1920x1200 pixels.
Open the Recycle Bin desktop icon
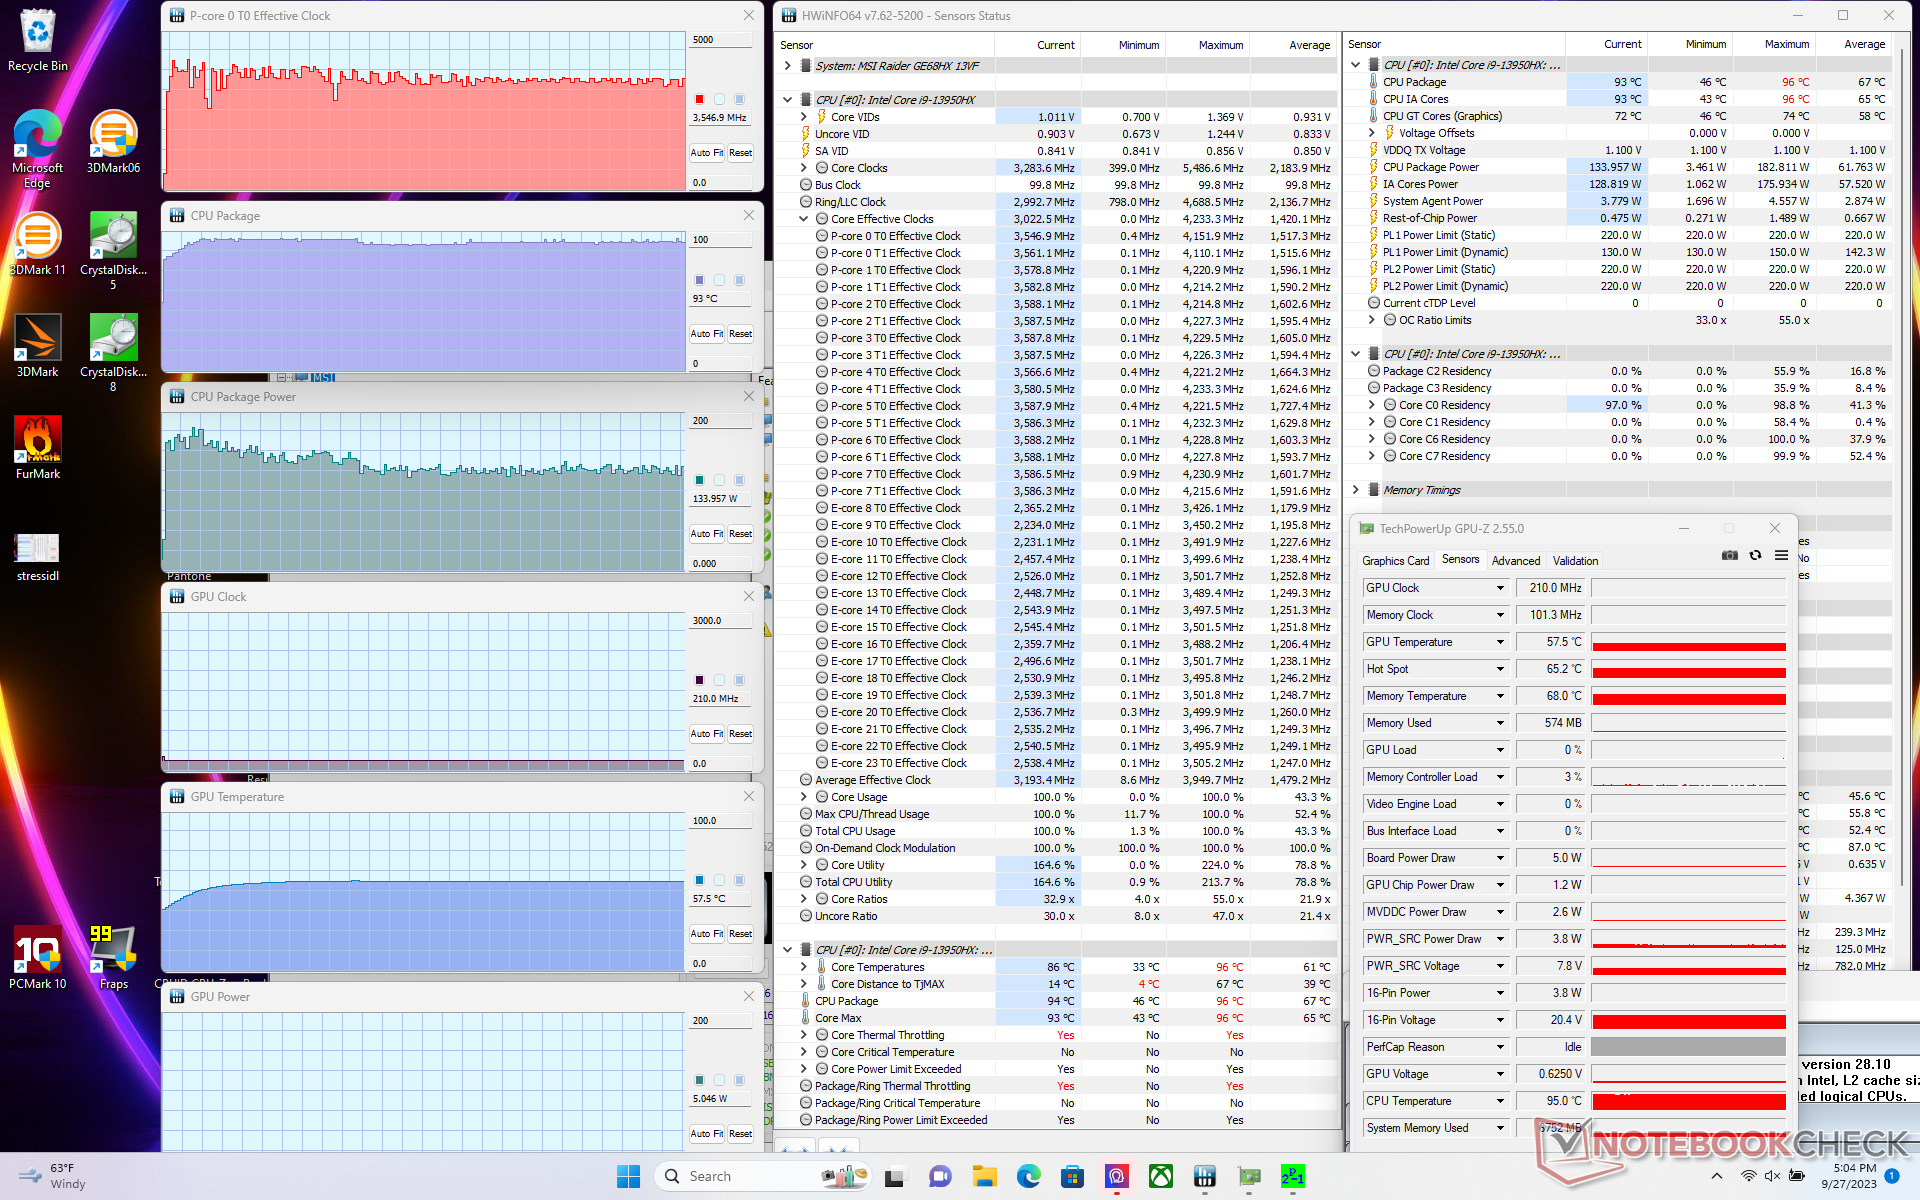pyautogui.click(x=38, y=40)
